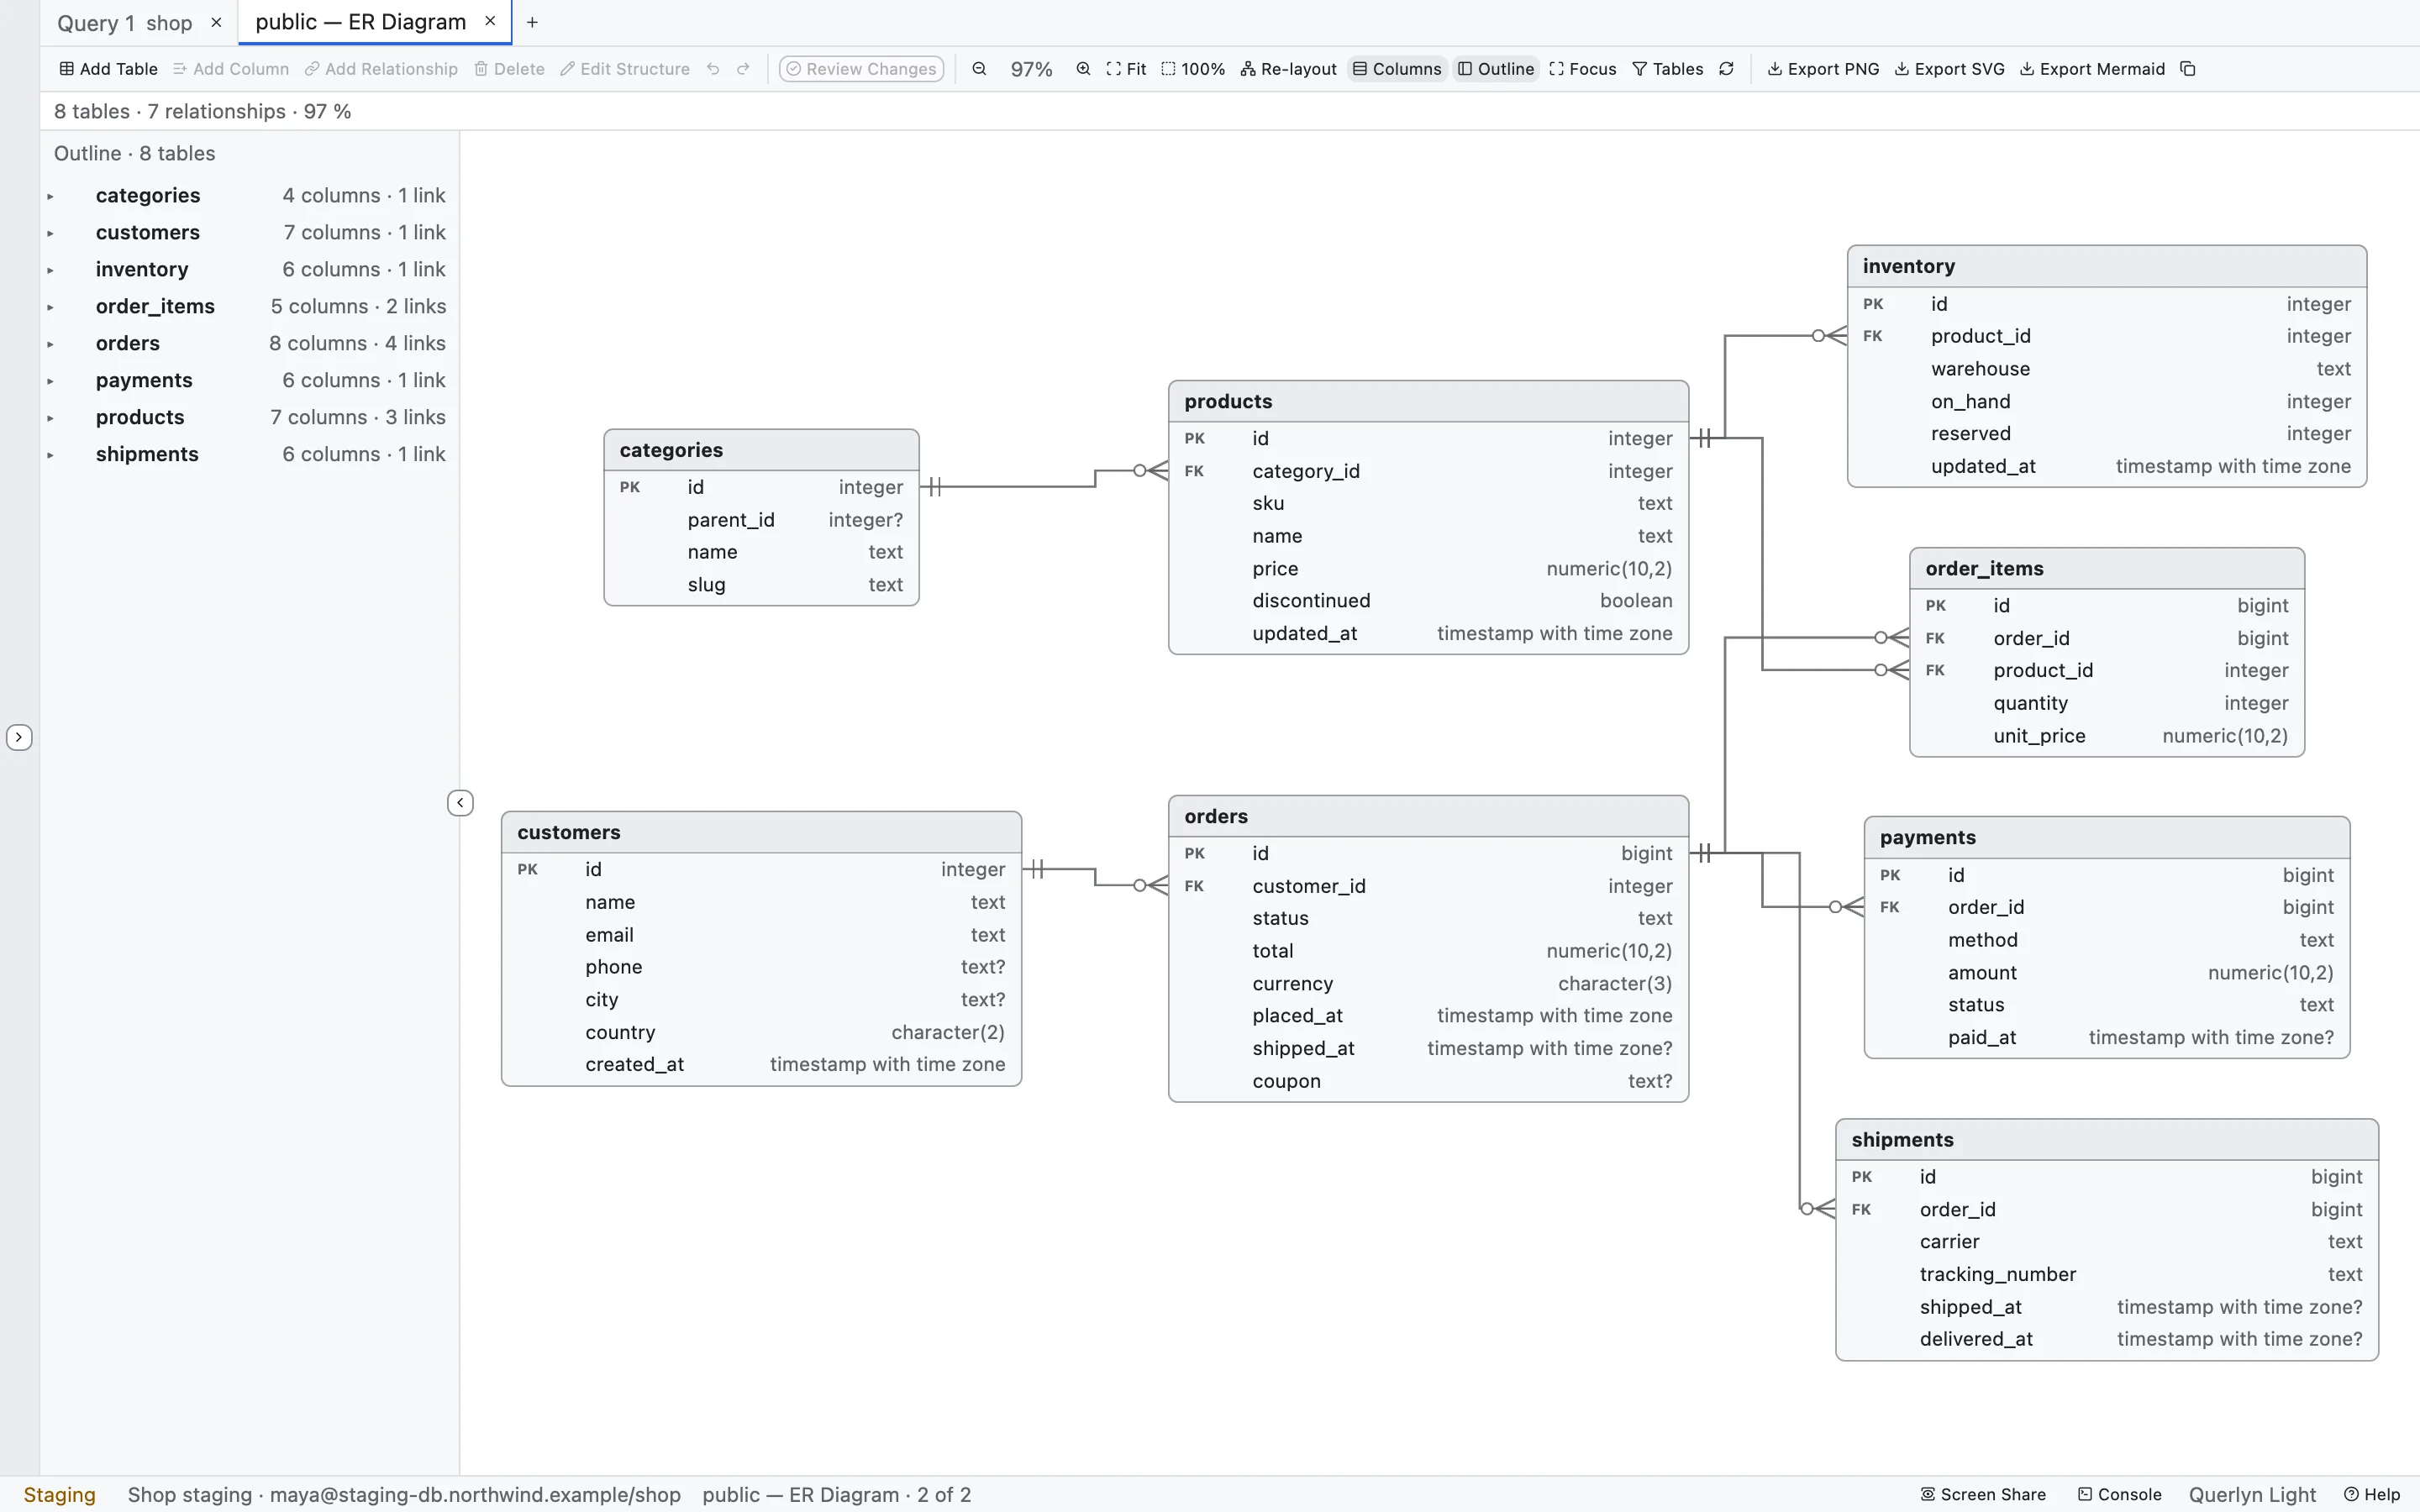Click the Staging environment label

tap(60, 1494)
